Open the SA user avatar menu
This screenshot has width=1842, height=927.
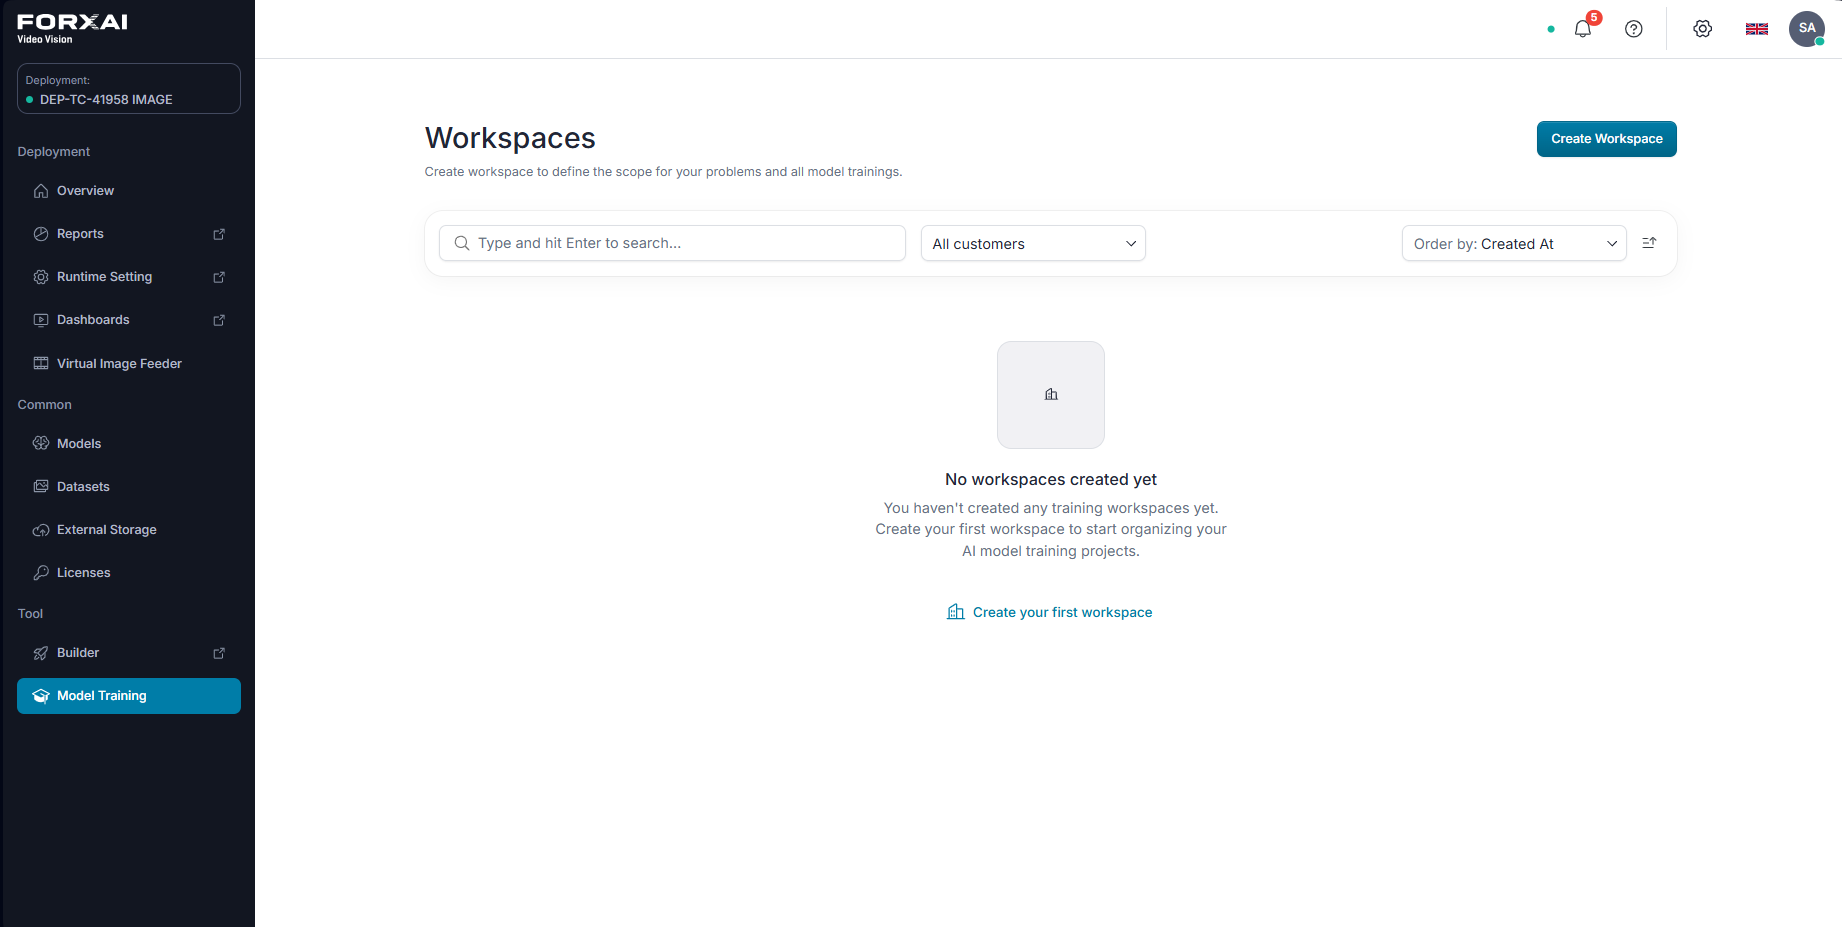point(1806,28)
